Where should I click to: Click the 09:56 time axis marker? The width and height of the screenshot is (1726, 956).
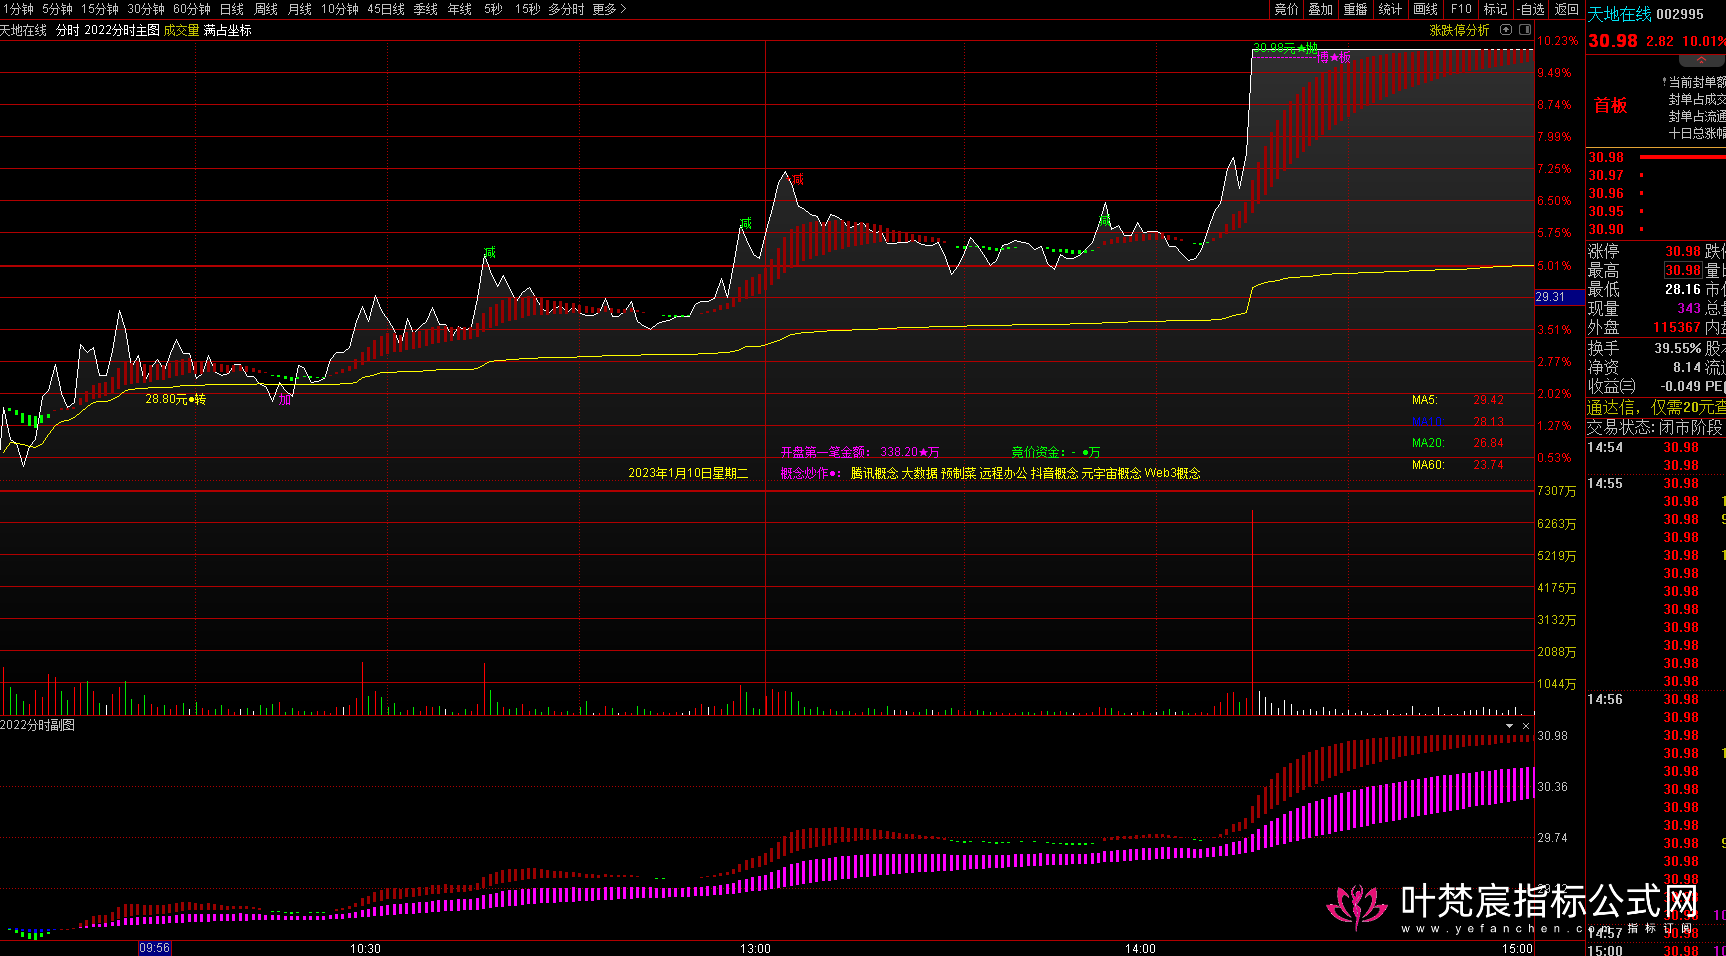point(154,948)
